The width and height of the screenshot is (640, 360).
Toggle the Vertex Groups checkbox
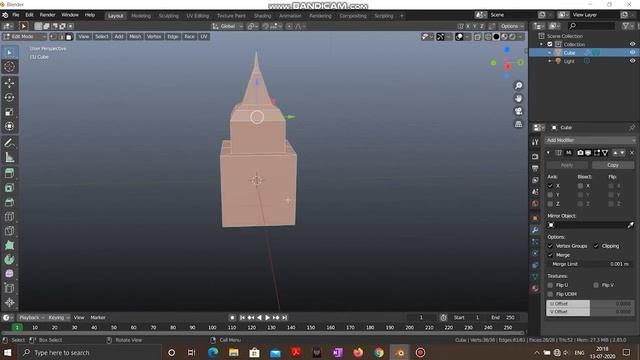[550, 246]
